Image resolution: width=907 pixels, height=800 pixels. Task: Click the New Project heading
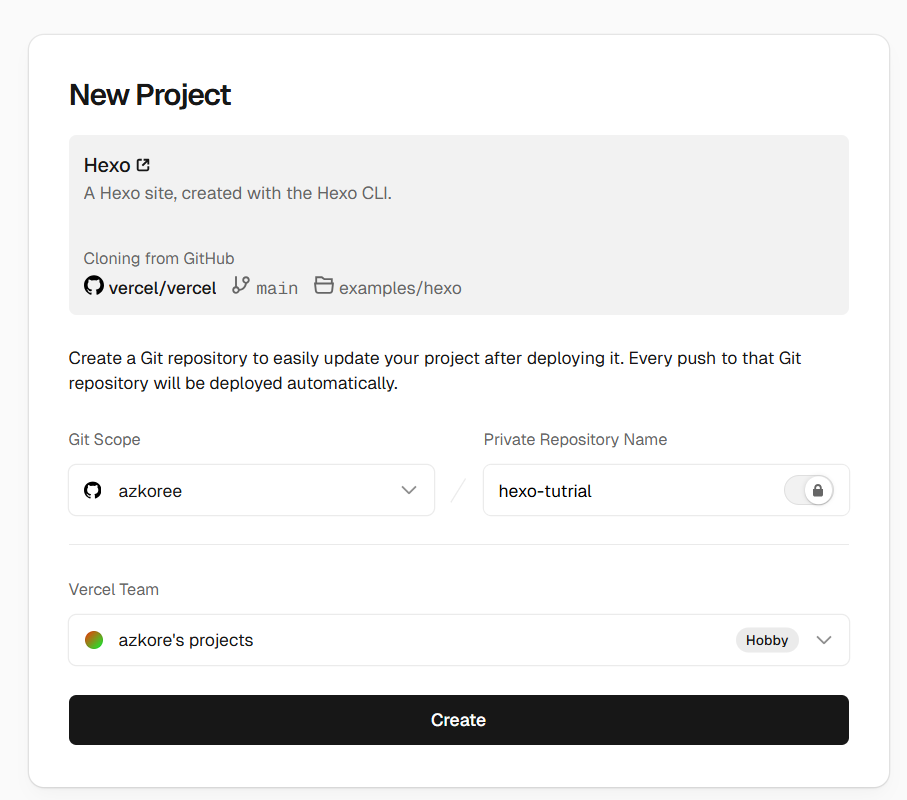(x=150, y=95)
